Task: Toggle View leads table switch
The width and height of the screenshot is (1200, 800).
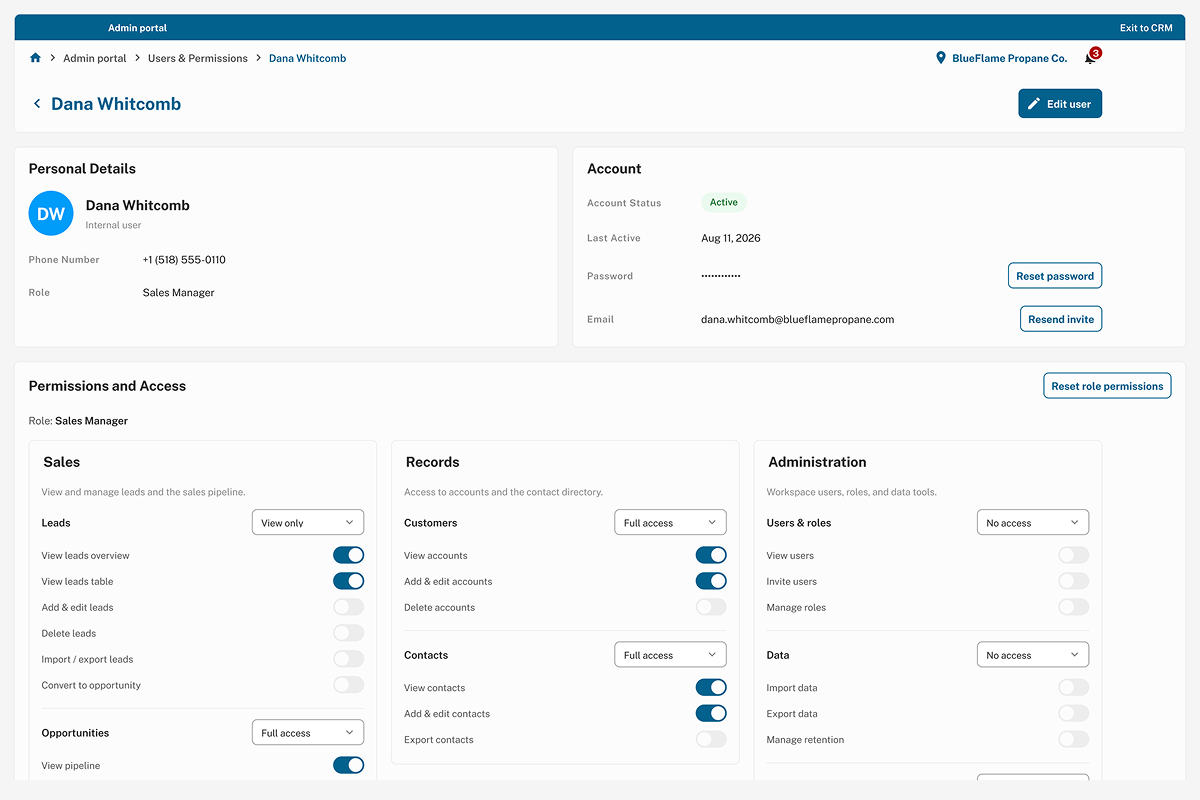Action: pyautogui.click(x=349, y=581)
